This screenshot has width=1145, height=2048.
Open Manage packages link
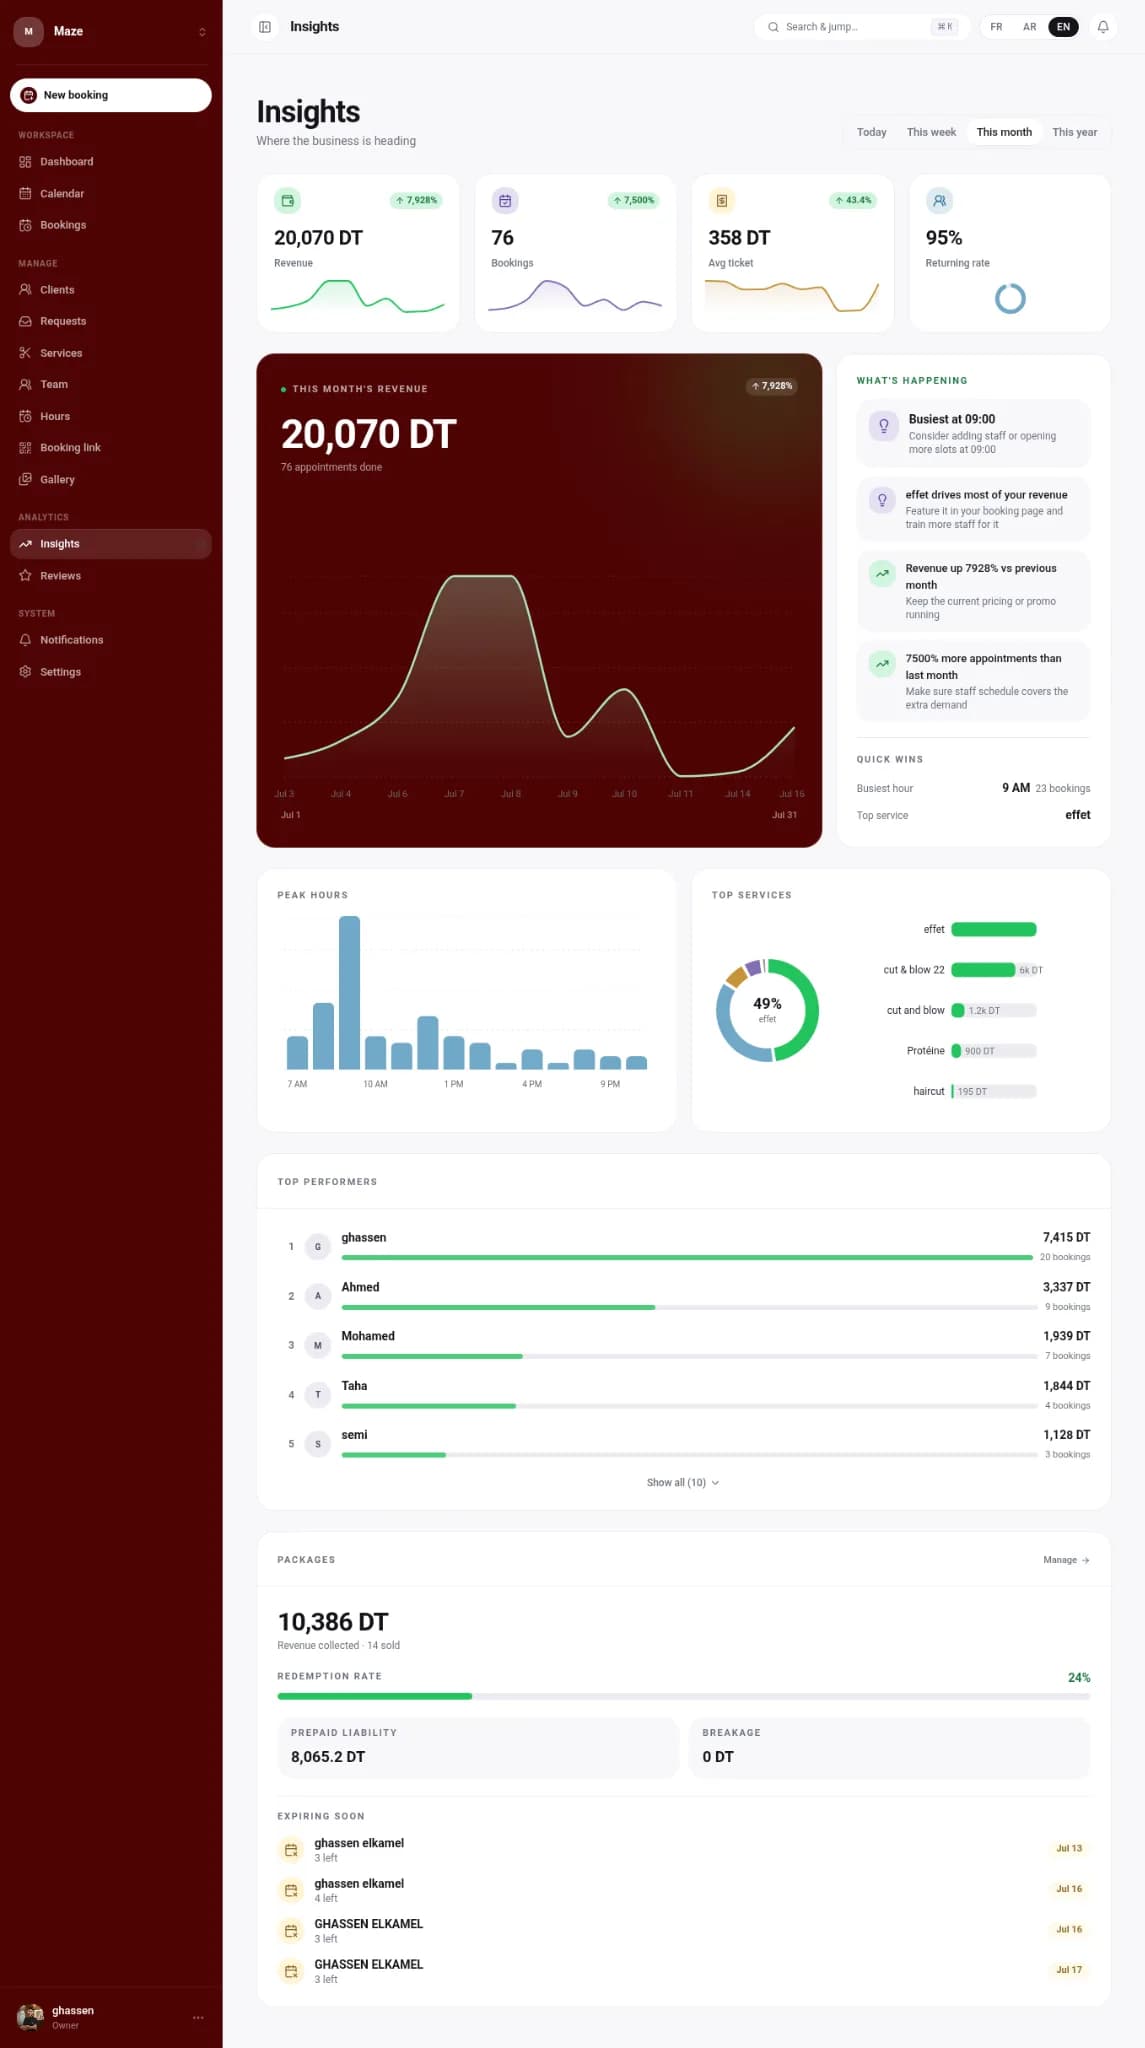click(1066, 1560)
